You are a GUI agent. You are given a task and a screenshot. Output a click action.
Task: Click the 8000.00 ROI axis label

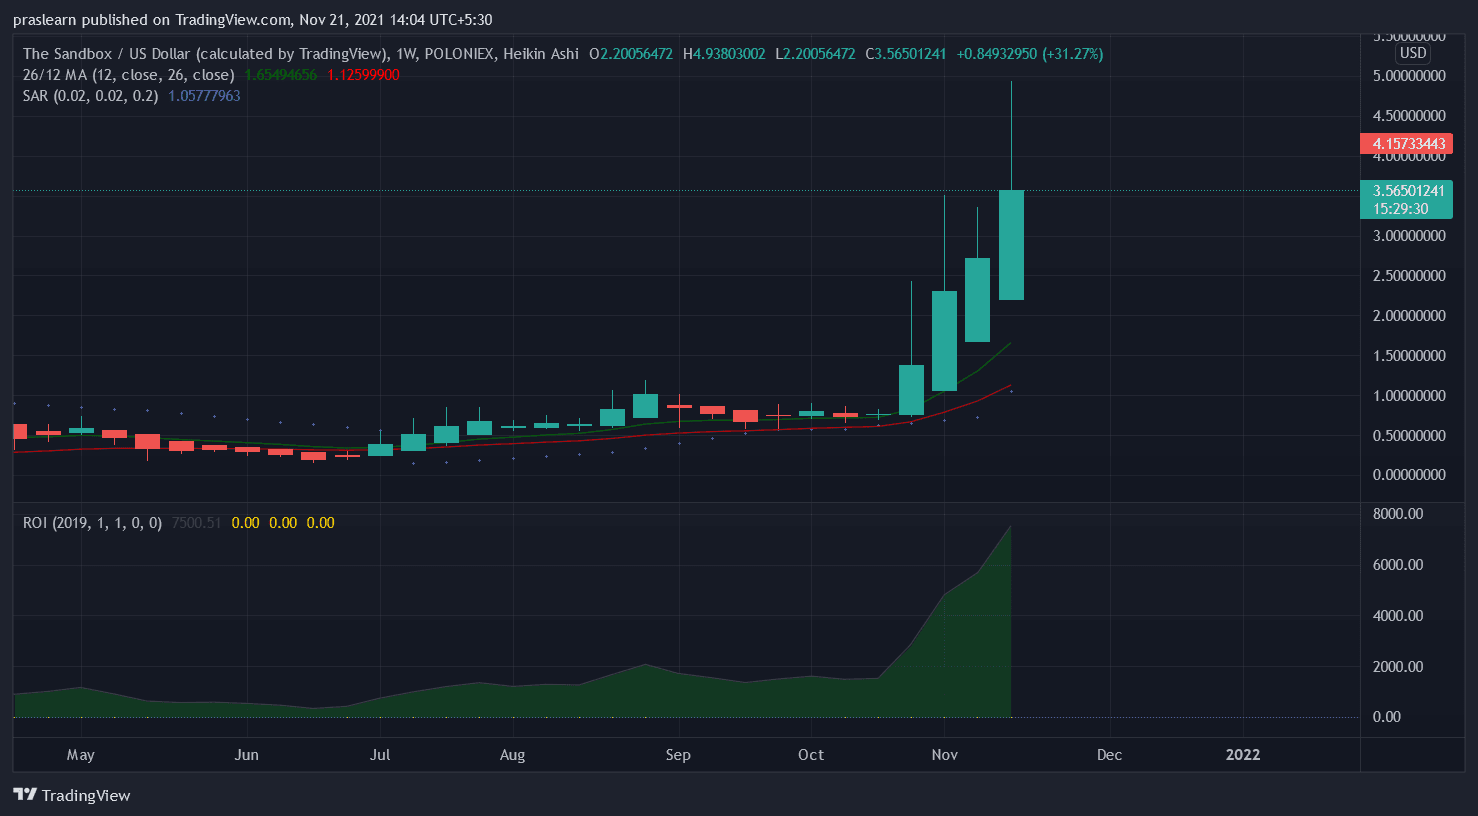coord(1397,514)
